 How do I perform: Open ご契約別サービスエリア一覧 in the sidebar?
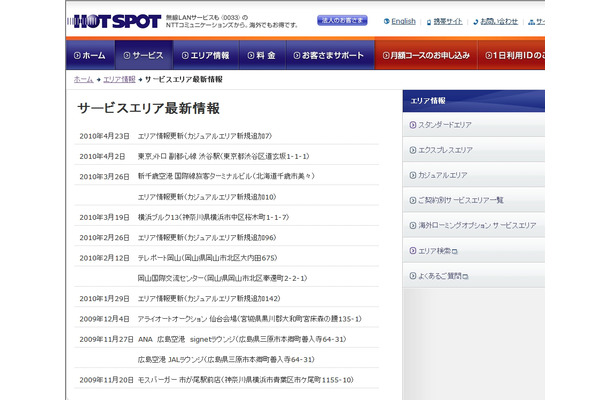473,200
